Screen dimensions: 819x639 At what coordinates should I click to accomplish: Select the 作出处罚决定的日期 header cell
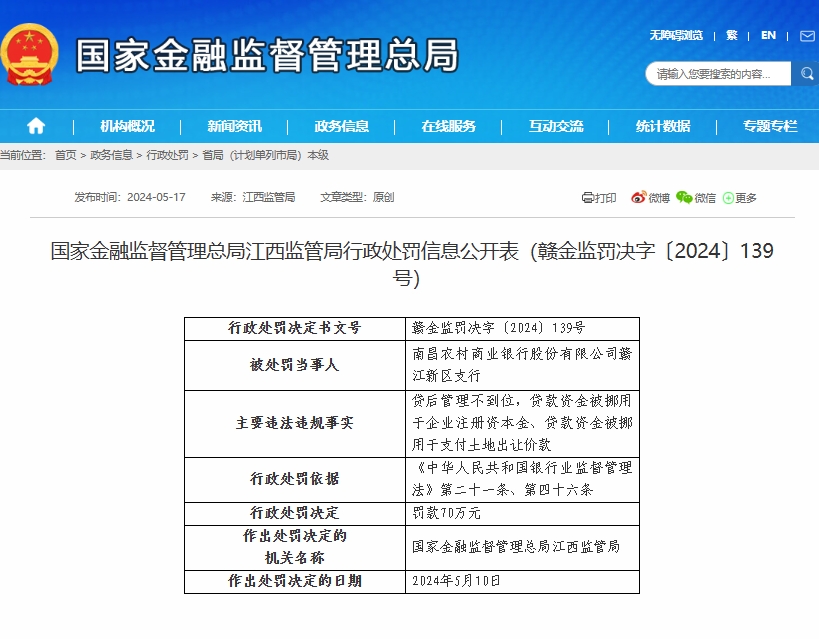[295, 582]
